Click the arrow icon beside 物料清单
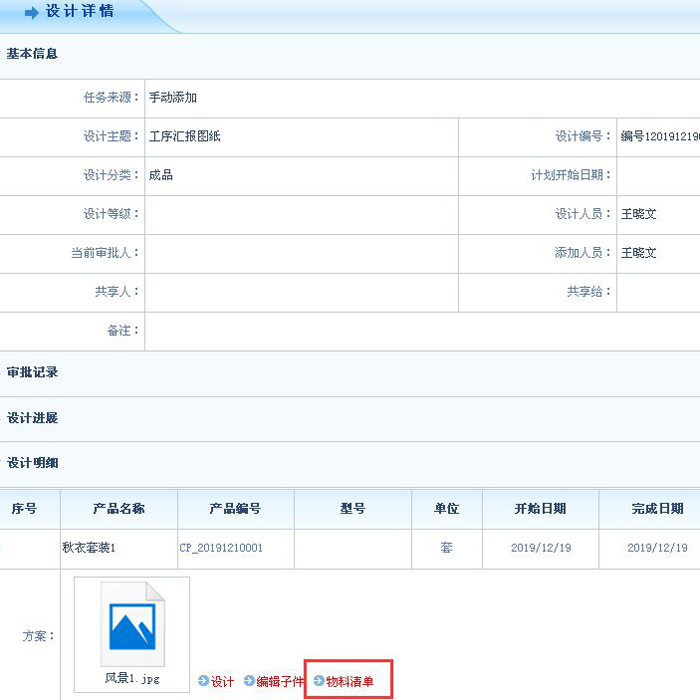Image resolution: width=700 pixels, height=700 pixels. click(x=319, y=682)
